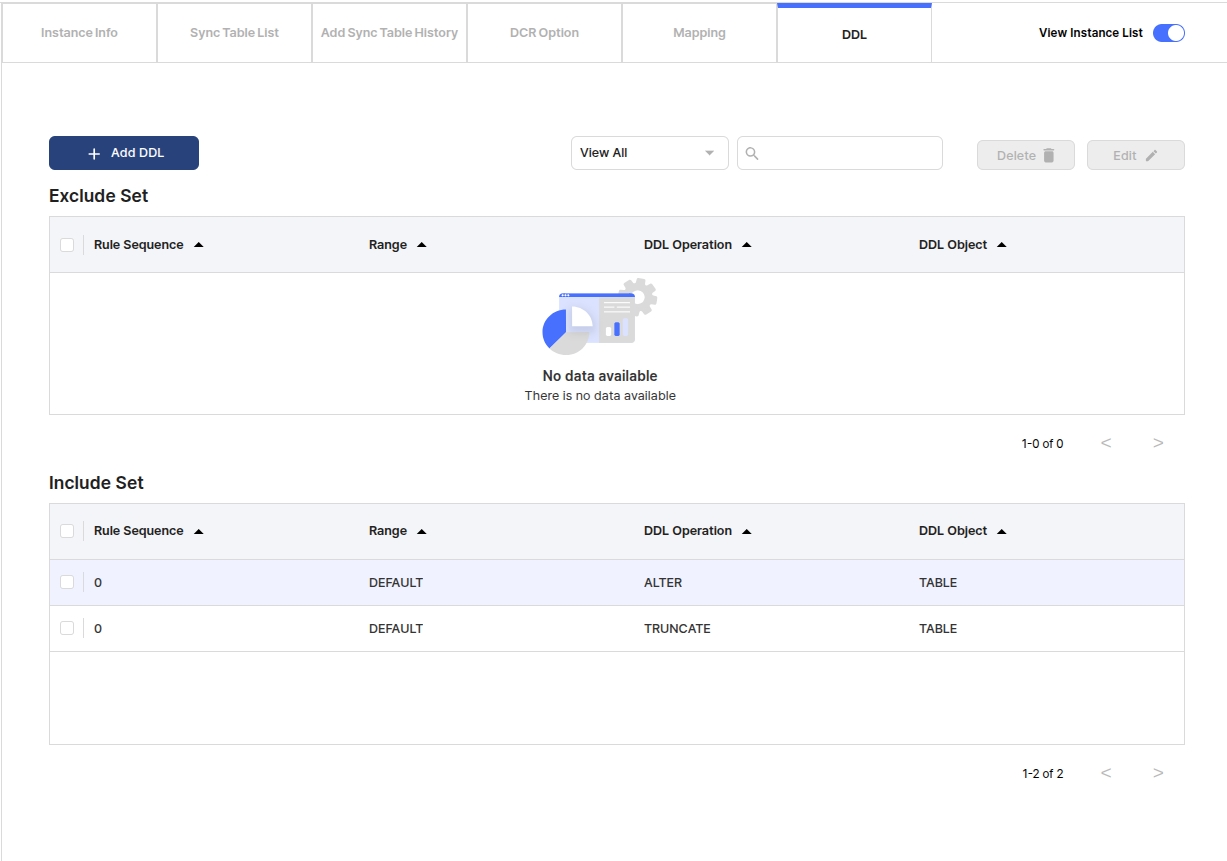Sort Exclude Set by Range arrow
Image resolution: width=1227 pixels, height=861 pixels.
tap(422, 245)
